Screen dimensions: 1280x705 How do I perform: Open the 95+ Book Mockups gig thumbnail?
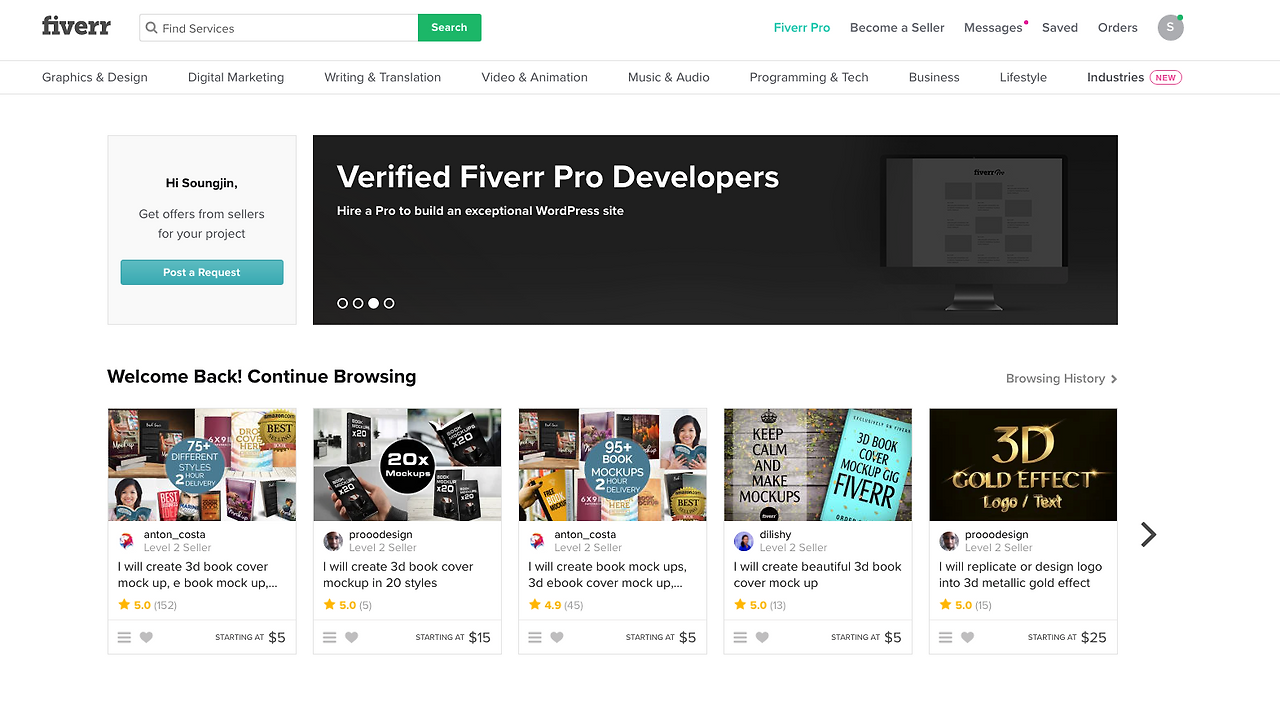(x=613, y=465)
